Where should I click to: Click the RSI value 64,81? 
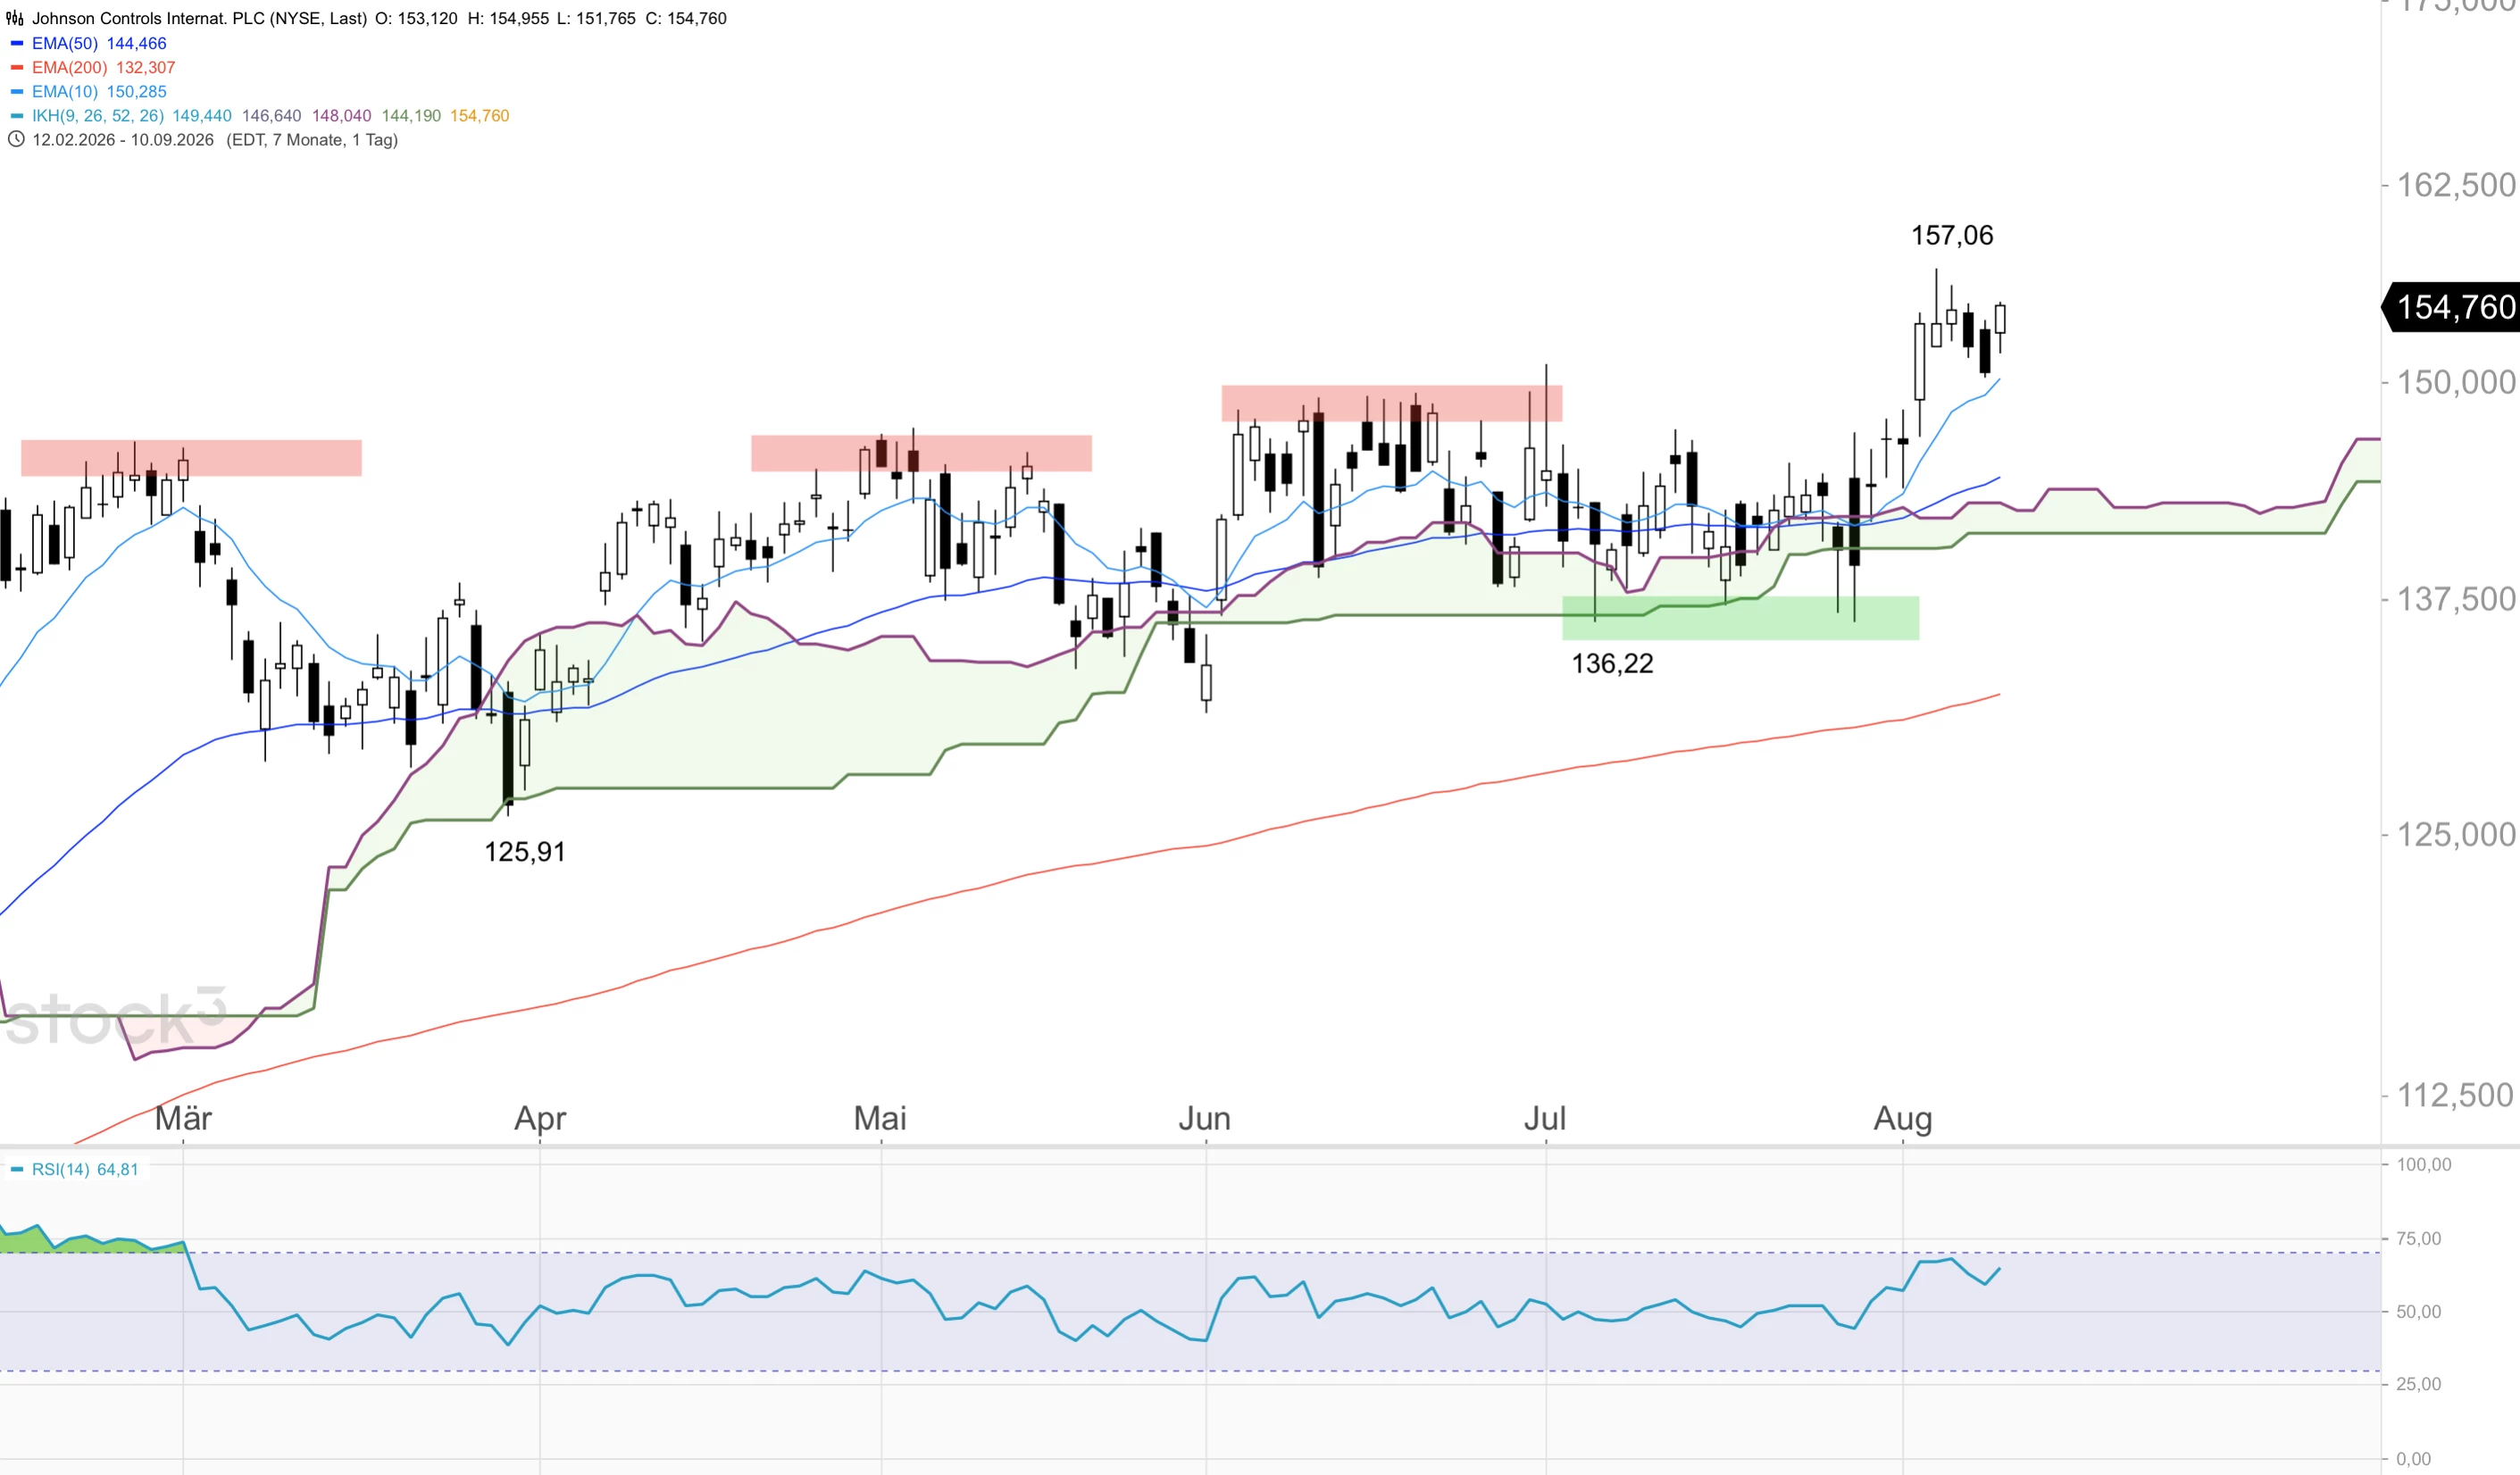click(x=118, y=1169)
